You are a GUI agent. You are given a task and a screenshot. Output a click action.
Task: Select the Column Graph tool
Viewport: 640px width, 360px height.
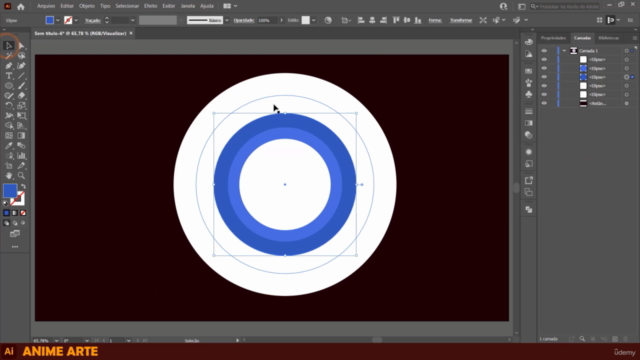(x=21, y=156)
